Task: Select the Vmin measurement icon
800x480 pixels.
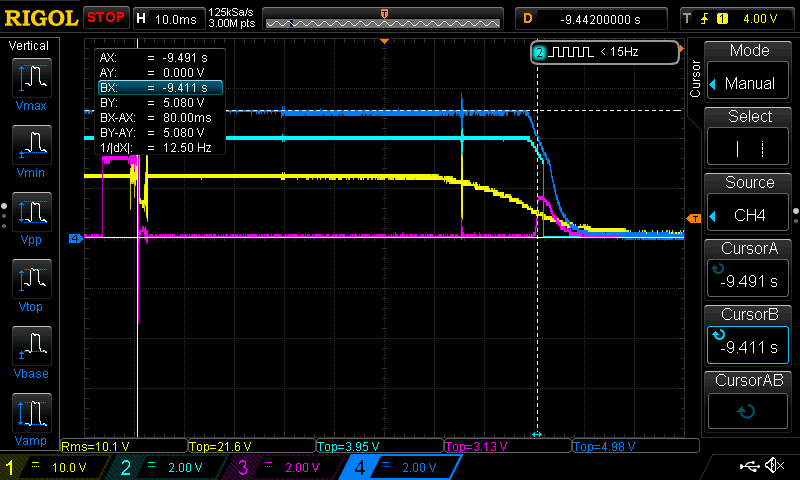Action: click(x=32, y=145)
